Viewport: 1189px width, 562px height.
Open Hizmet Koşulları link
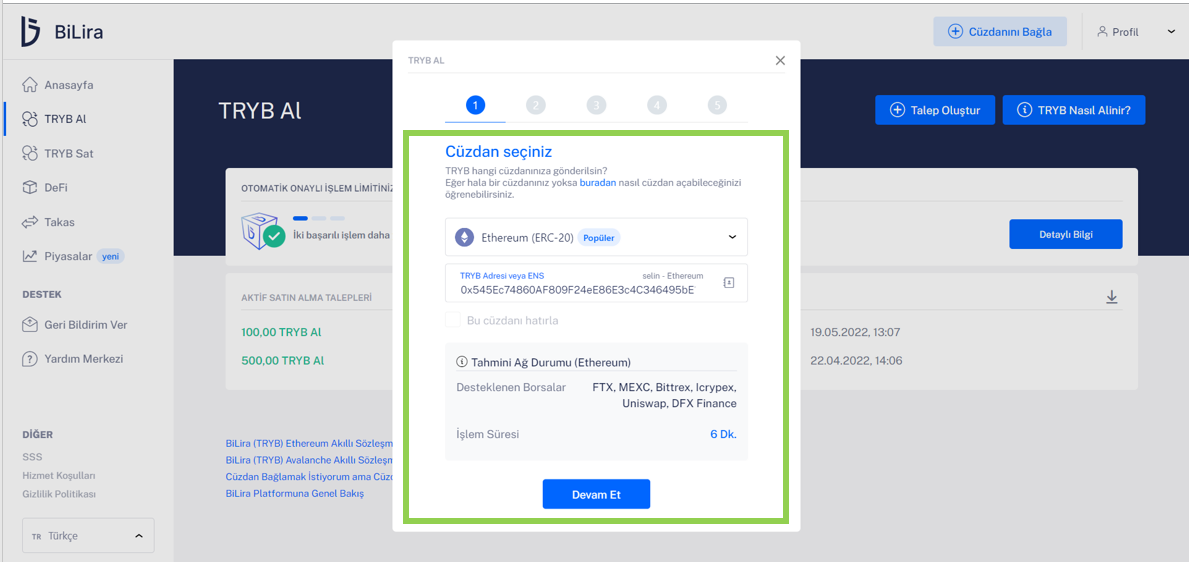click(59, 476)
